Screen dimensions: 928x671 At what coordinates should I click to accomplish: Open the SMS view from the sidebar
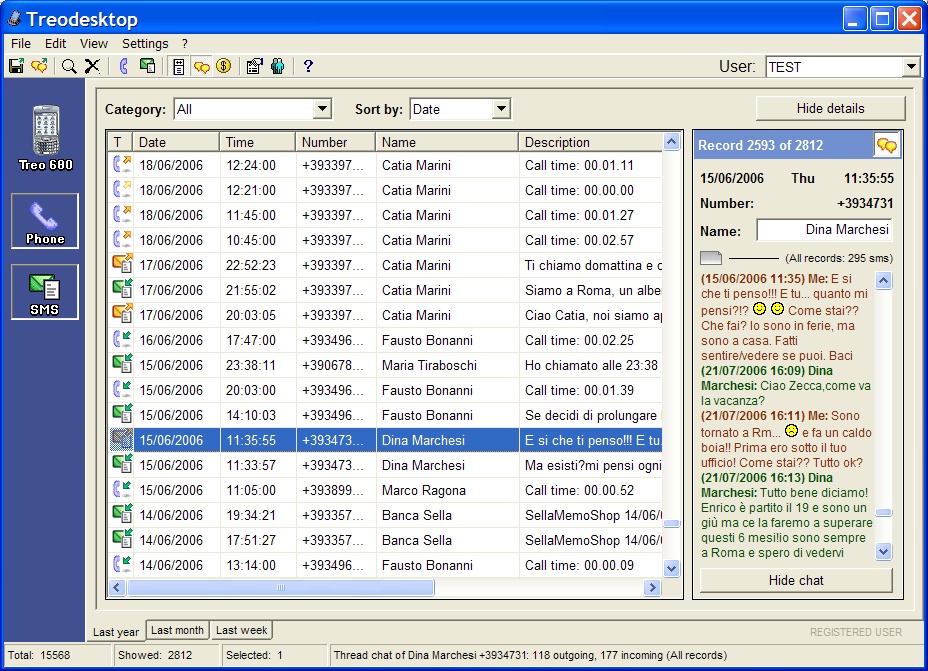coord(44,292)
